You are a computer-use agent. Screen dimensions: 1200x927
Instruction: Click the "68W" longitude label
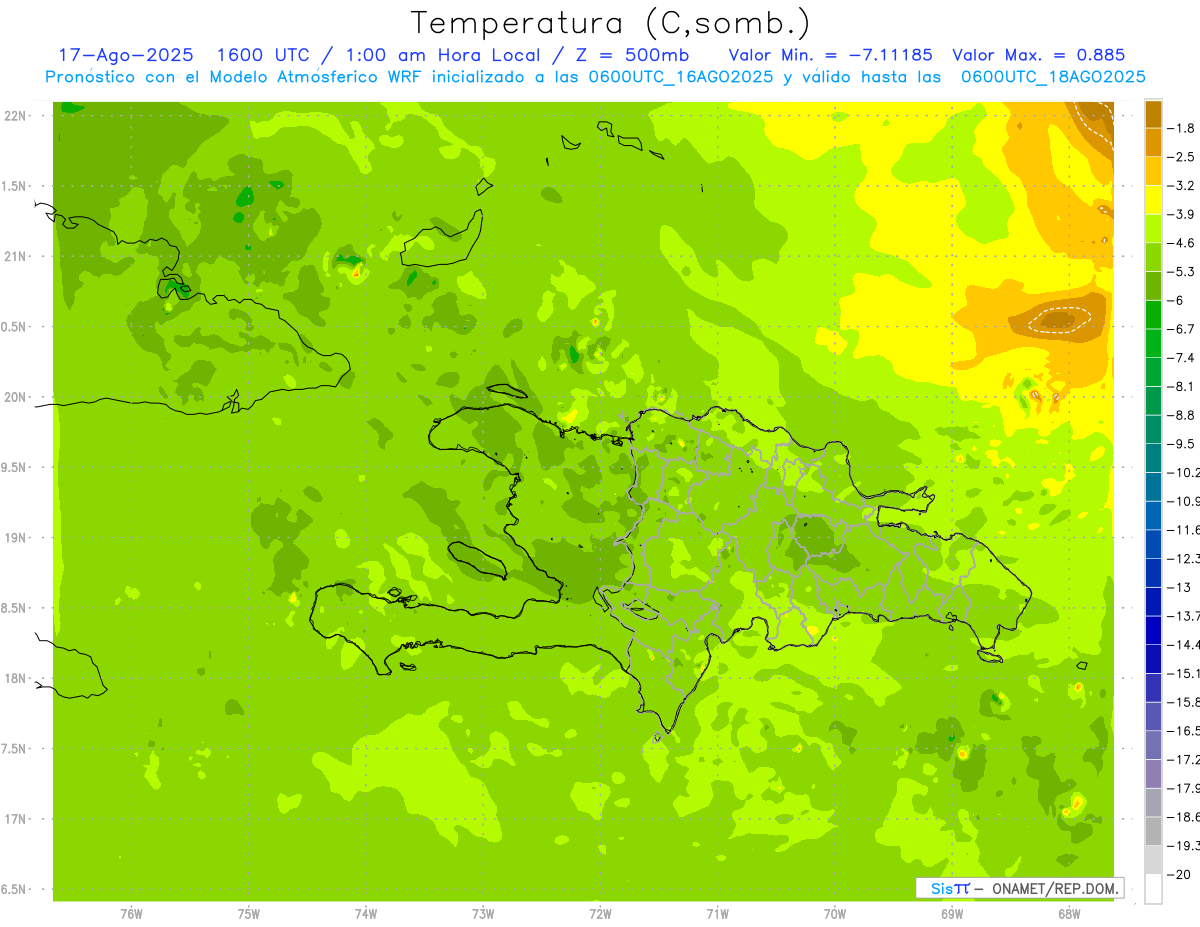click(x=1069, y=914)
